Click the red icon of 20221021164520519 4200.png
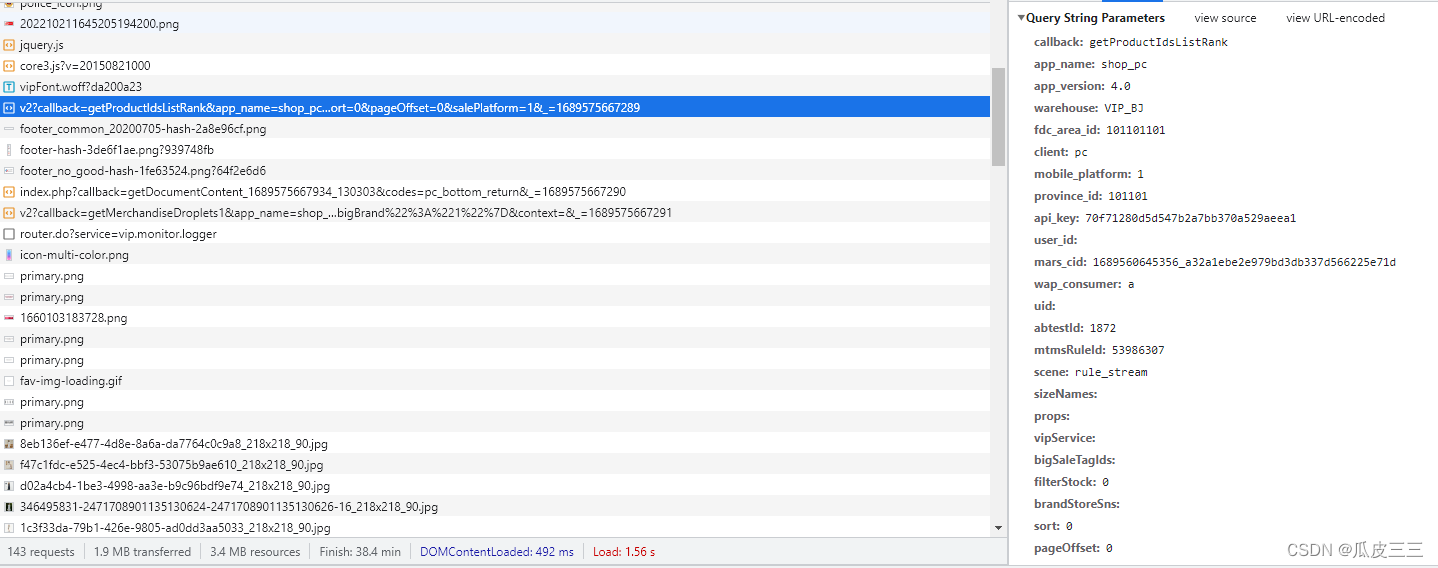 click(x=9, y=24)
